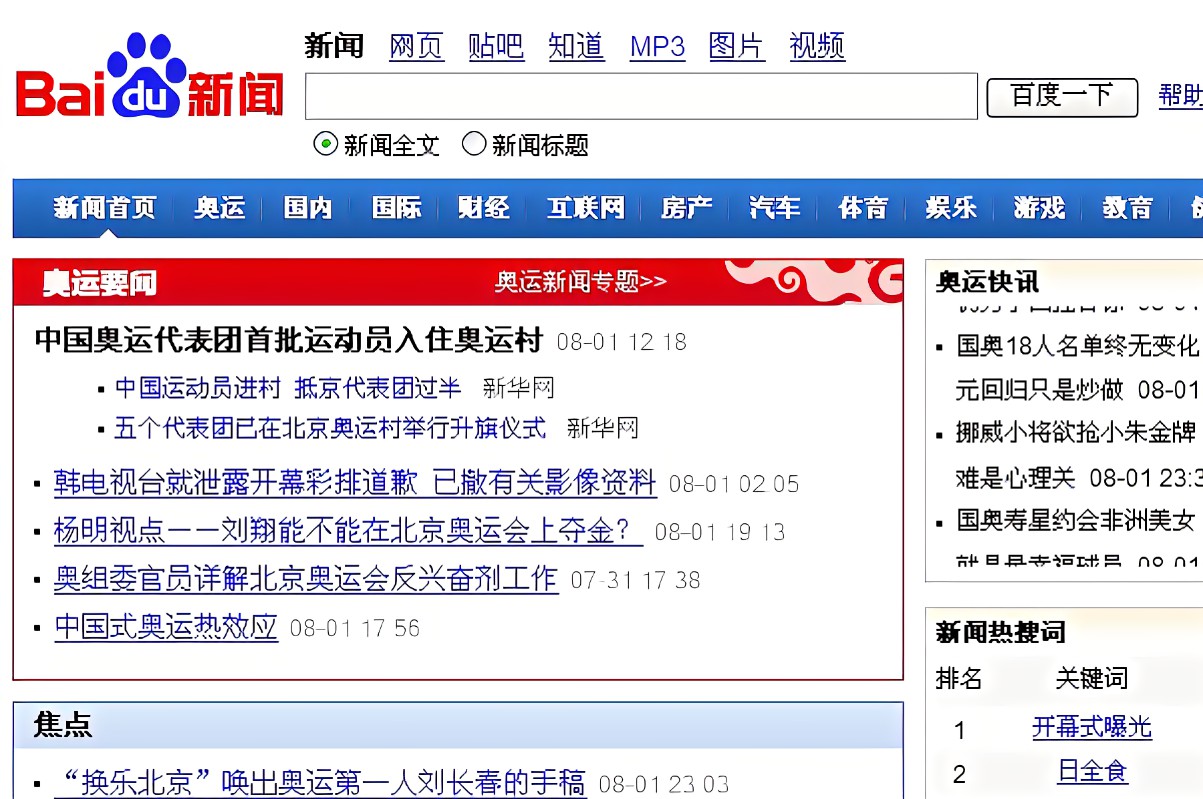Viewport: 1203px width, 799px height.
Task: Switch to the 互联网 tab
Action: pos(585,208)
